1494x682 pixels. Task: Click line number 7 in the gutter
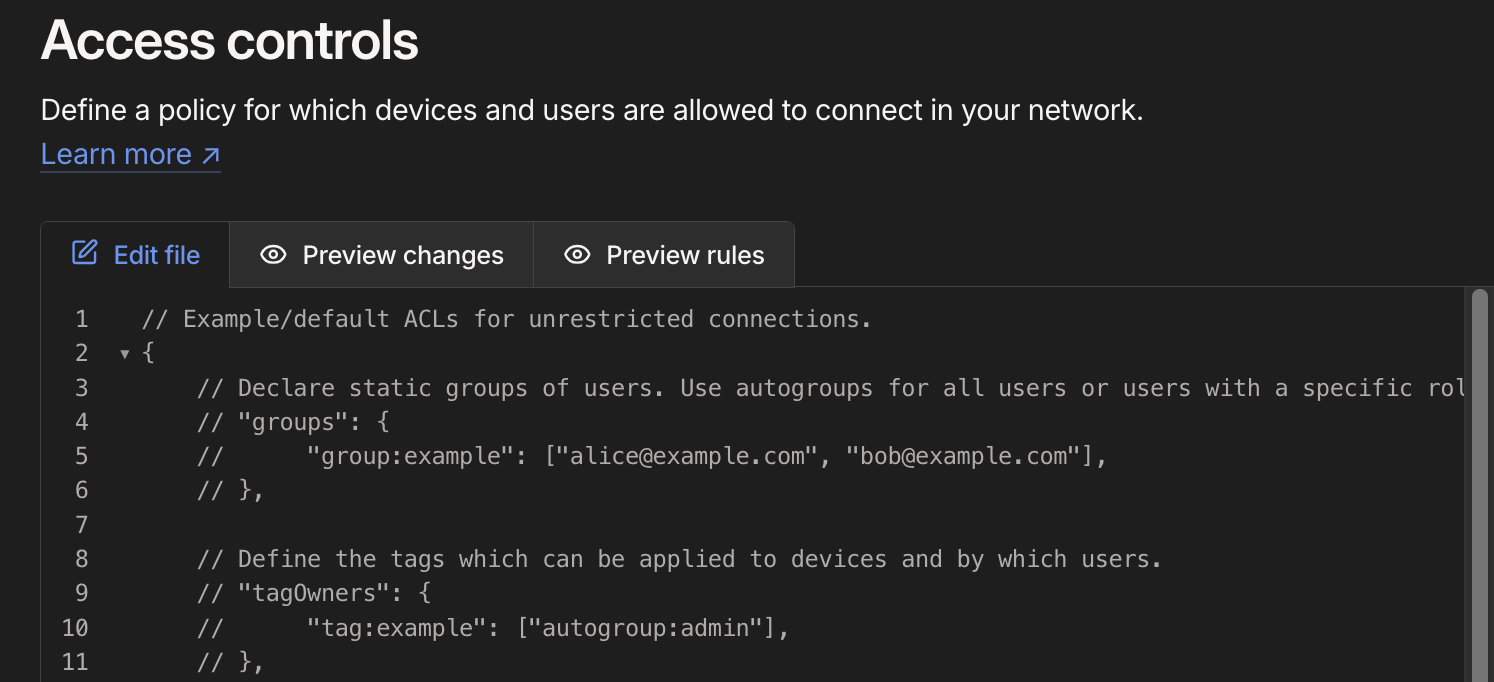point(81,524)
